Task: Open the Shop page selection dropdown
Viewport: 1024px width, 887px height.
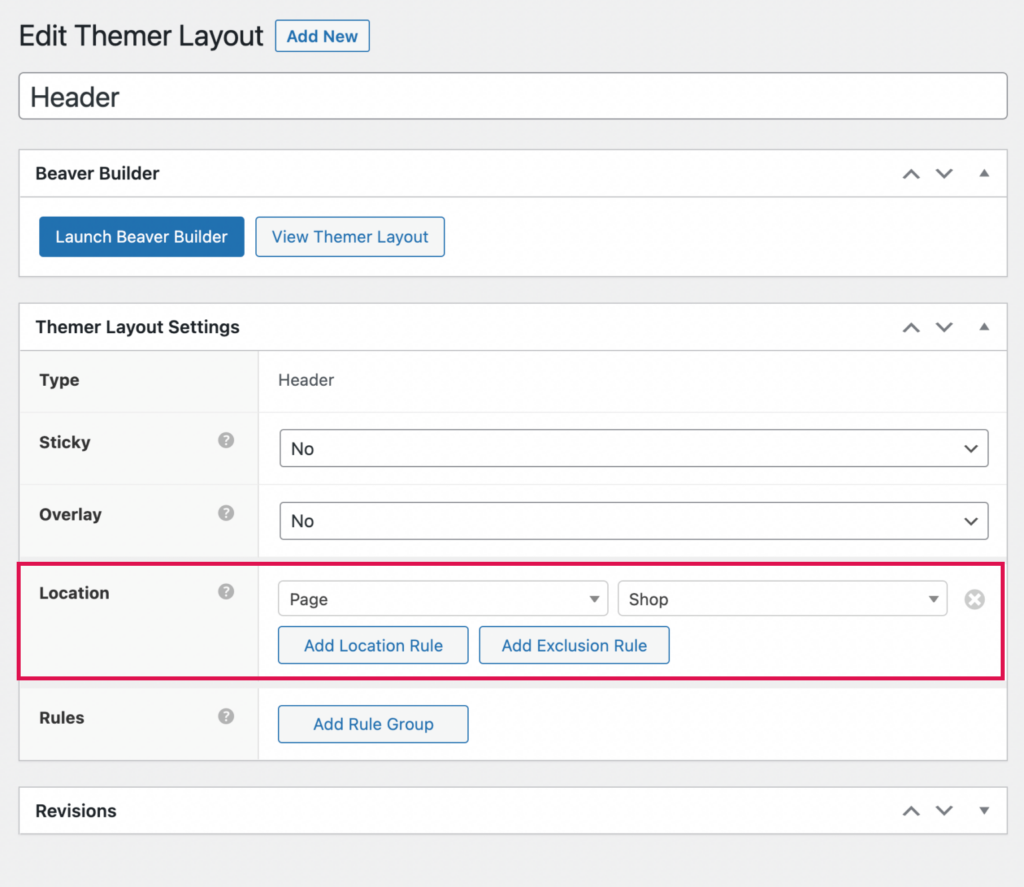Action: (782, 599)
